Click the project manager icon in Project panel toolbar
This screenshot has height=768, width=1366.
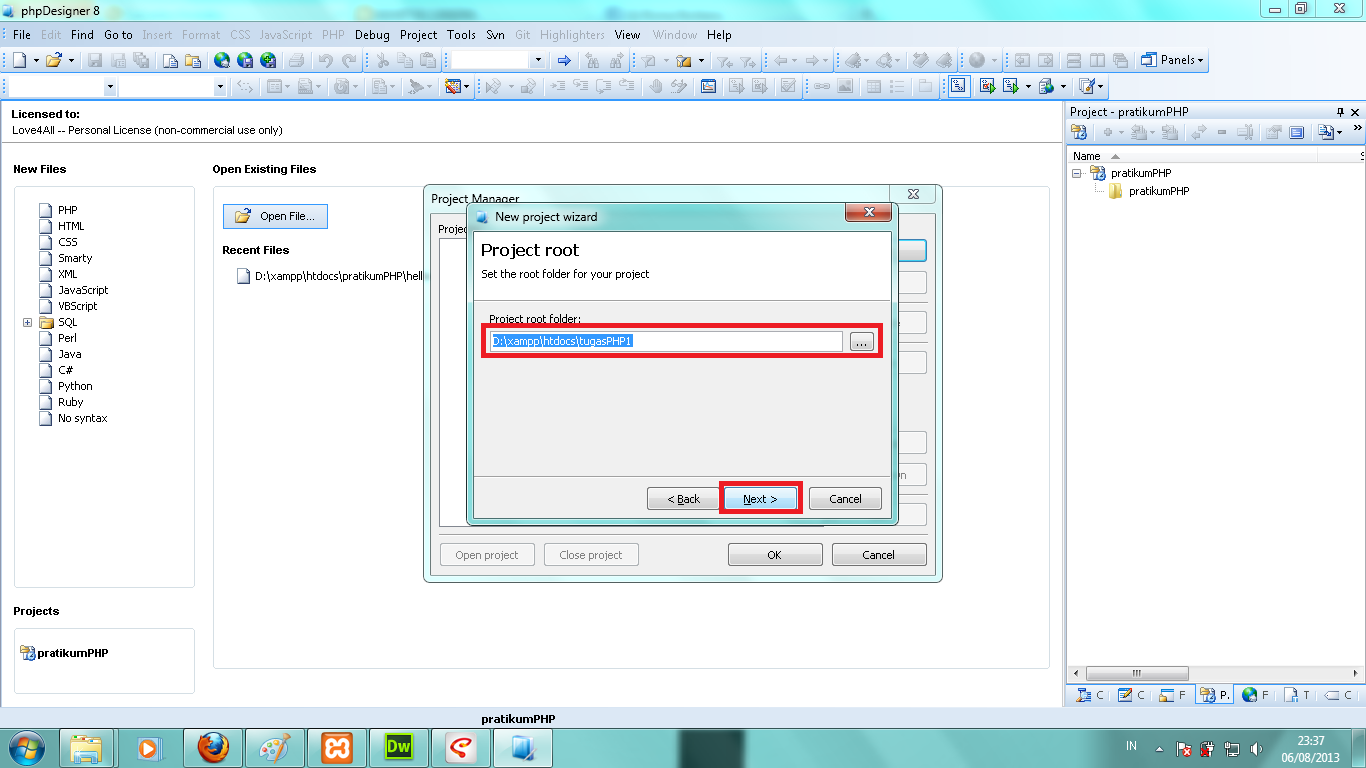1079,132
